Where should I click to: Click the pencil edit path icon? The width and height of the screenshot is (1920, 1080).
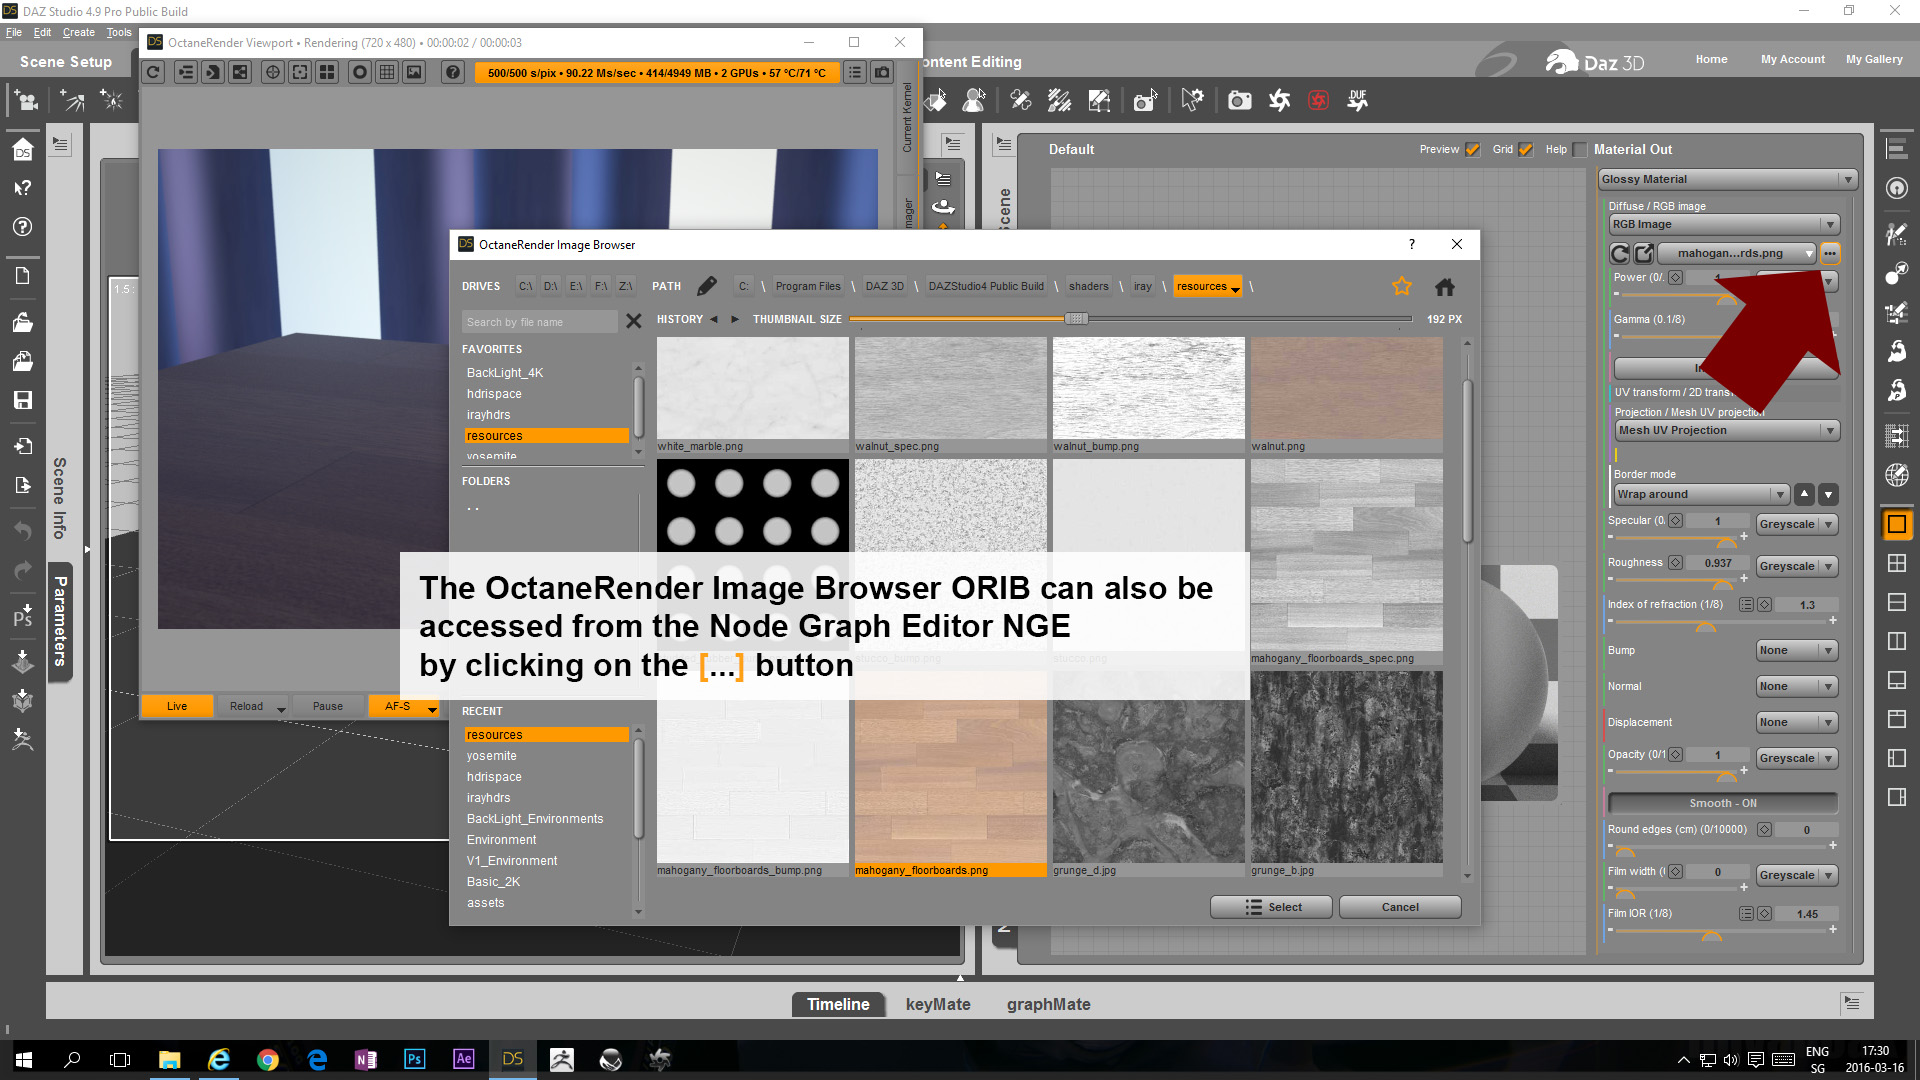pos(707,286)
